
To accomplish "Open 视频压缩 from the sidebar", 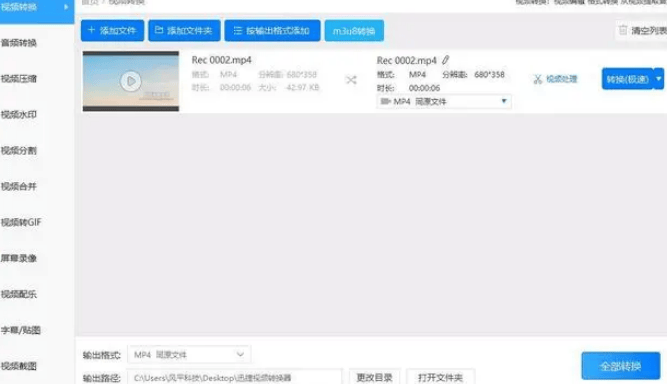I will pos(19,79).
